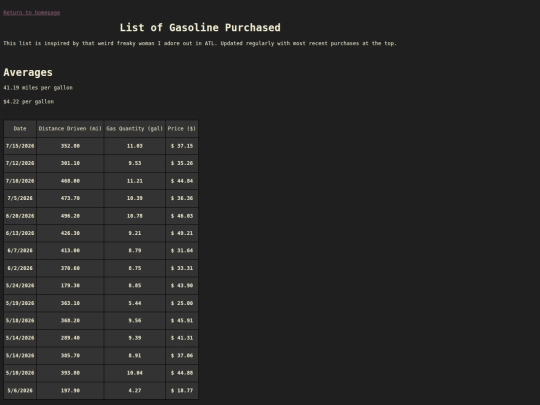Click gas quantity '9.53' in the 7/12/2026 row
Image resolution: width=540 pixels, height=405 pixels.
point(135,163)
